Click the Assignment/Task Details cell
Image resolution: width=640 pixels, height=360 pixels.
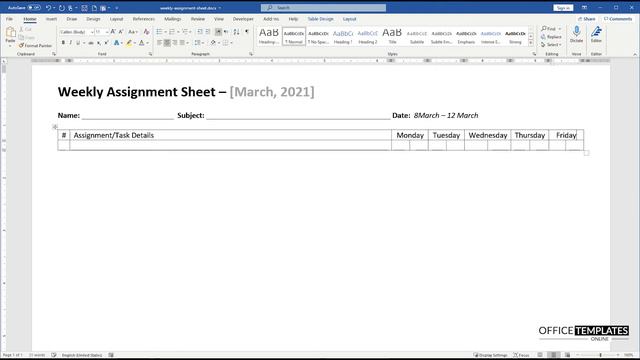pyautogui.click(x=231, y=135)
